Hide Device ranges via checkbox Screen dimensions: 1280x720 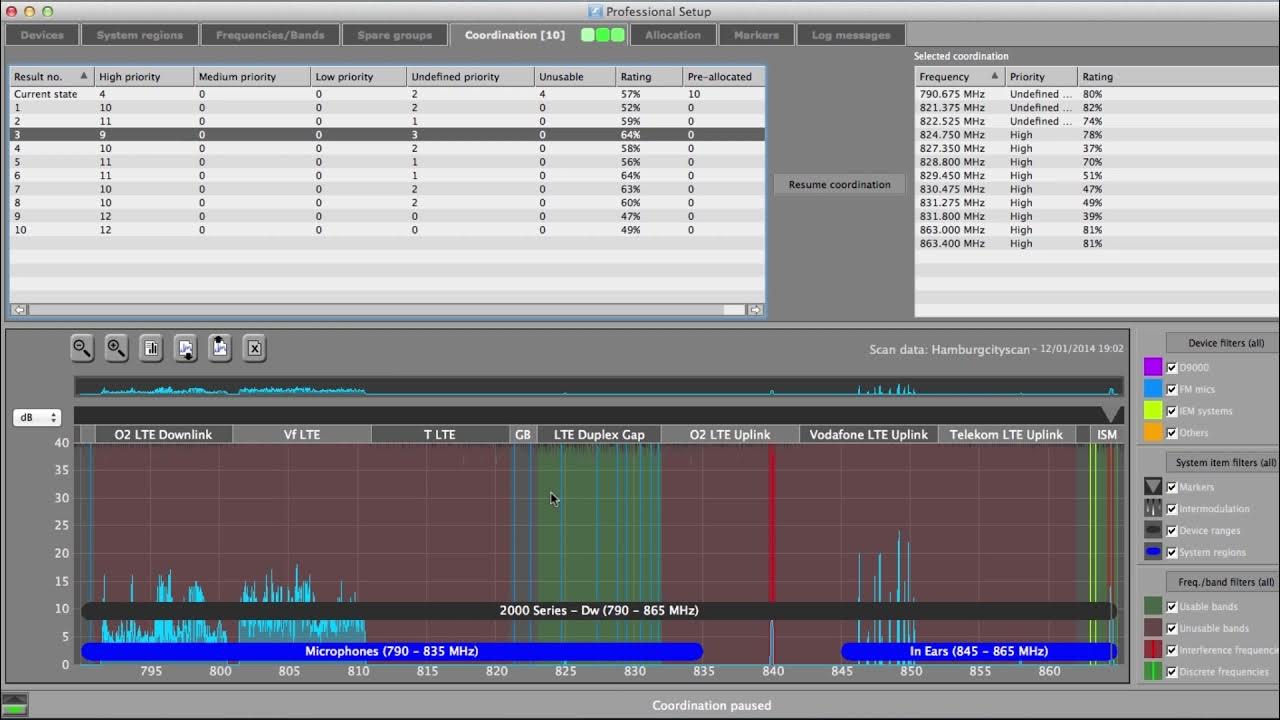point(1172,531)
